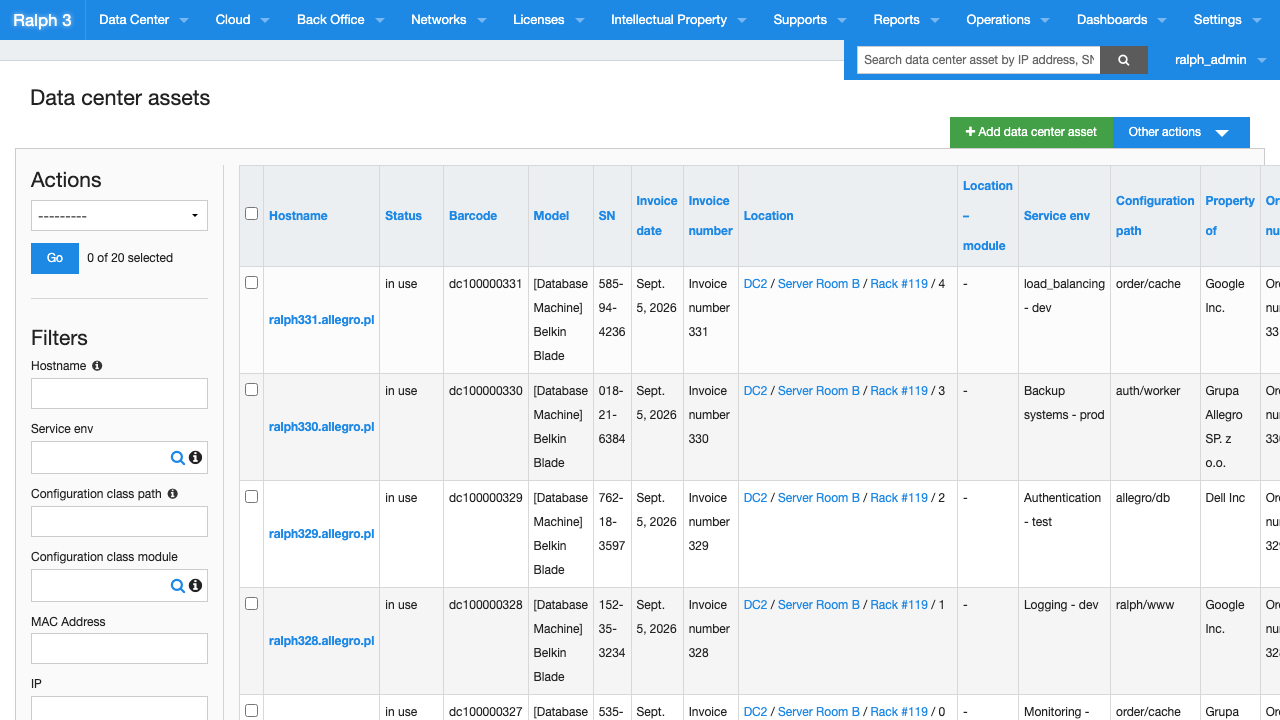Click info icon beside Service env filter
The image size is (1280, 720).
tap(196, 457)
